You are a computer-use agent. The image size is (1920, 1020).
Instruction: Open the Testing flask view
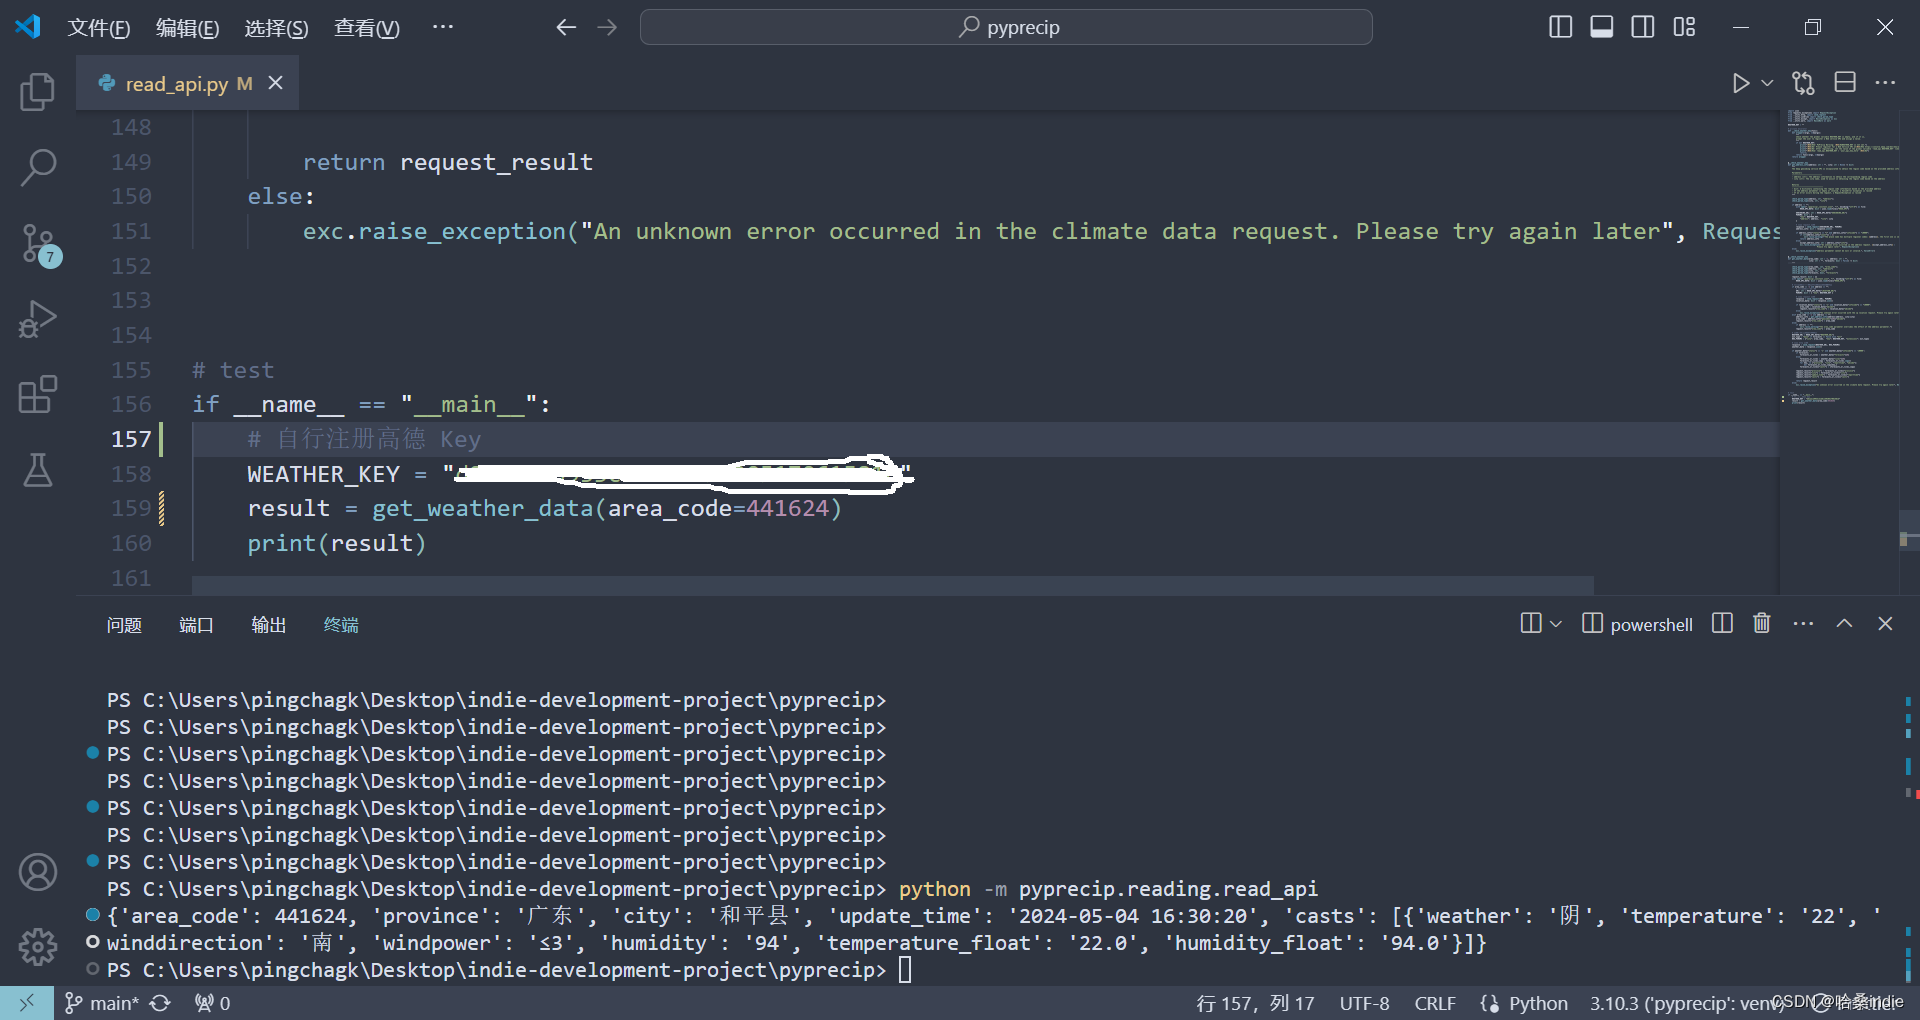37,470
